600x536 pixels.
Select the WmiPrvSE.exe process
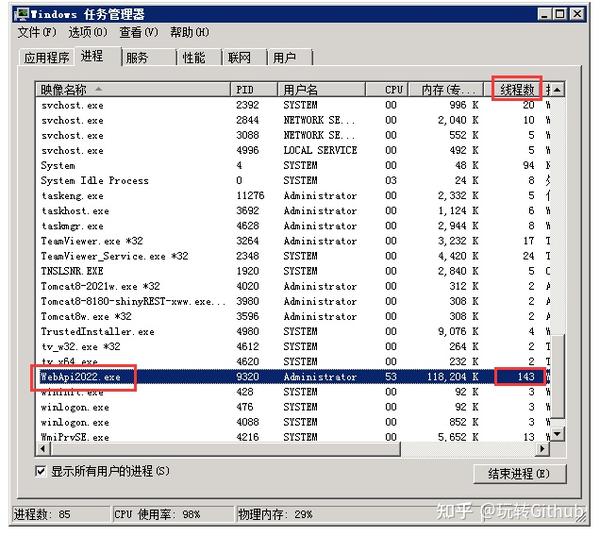pyautogui.click(x=292, y=437)
